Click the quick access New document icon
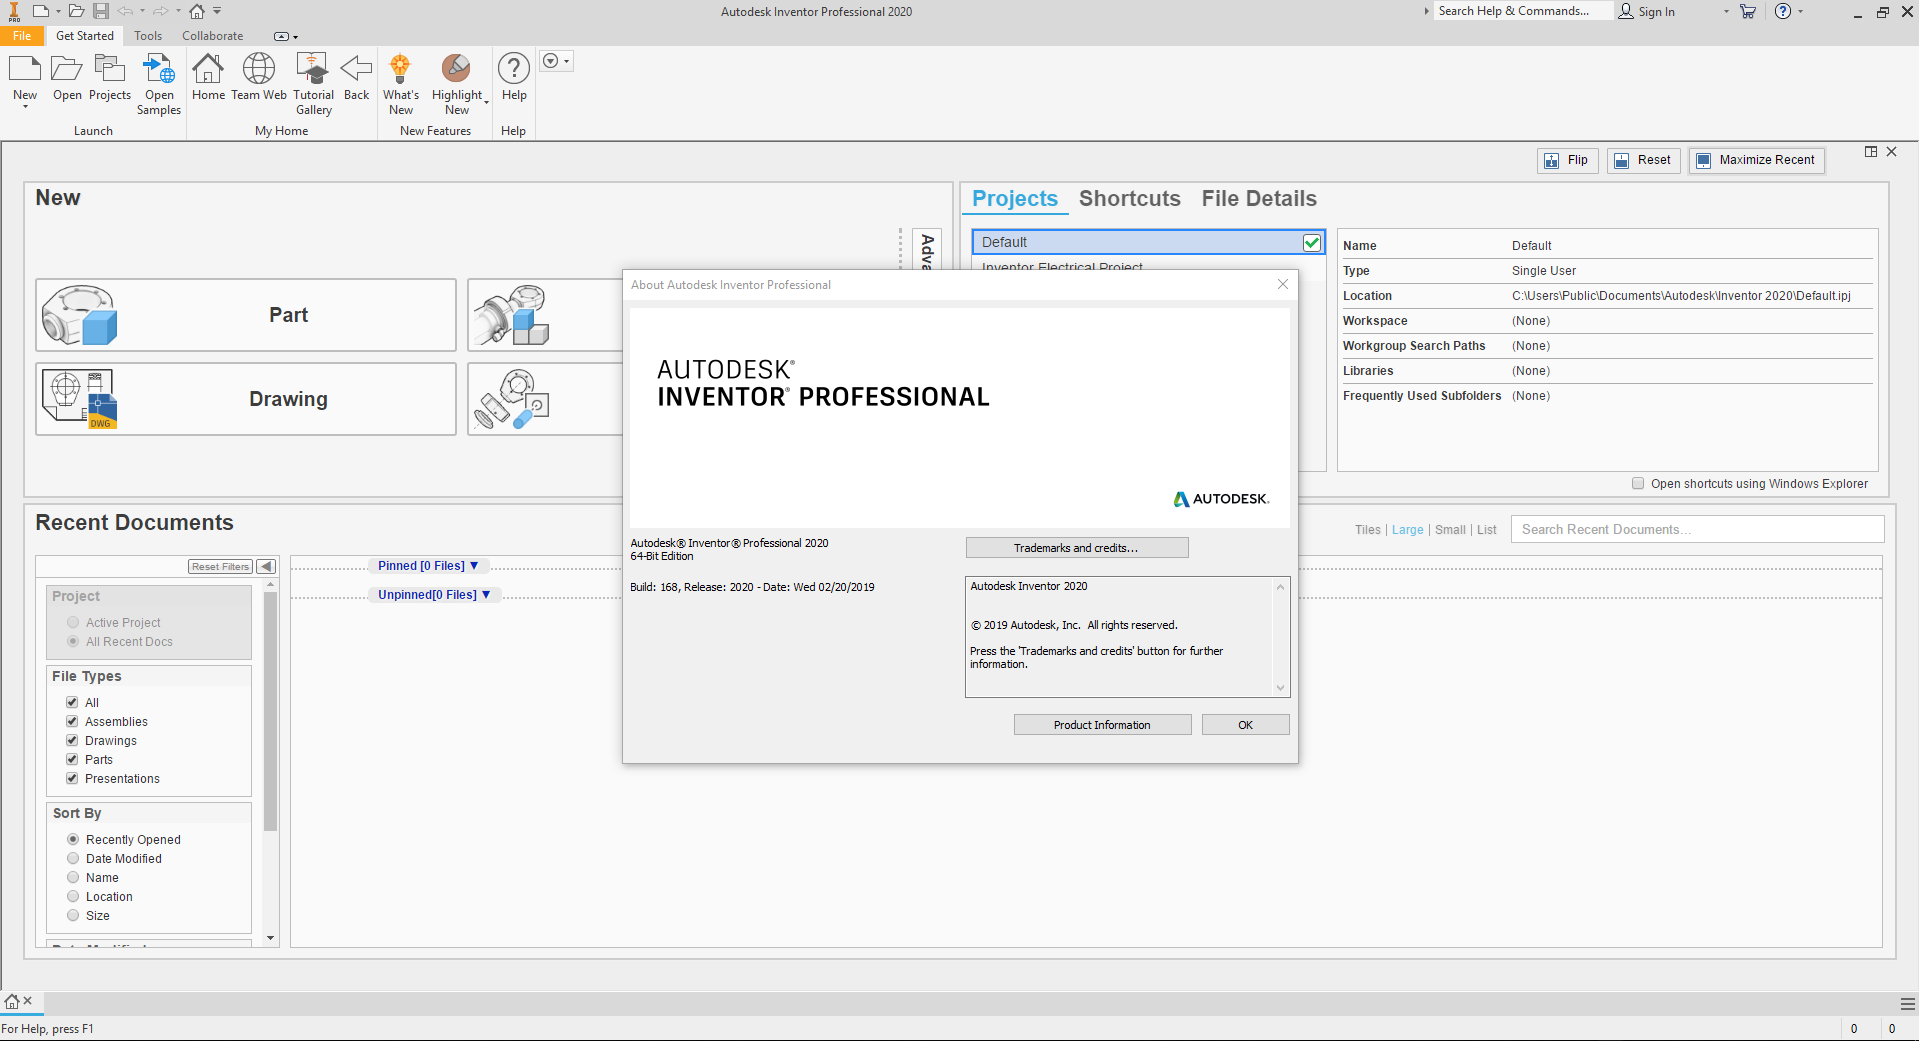Image resolution: width=1919 pixels, height=1041 pixels. (x=40, y=11)
